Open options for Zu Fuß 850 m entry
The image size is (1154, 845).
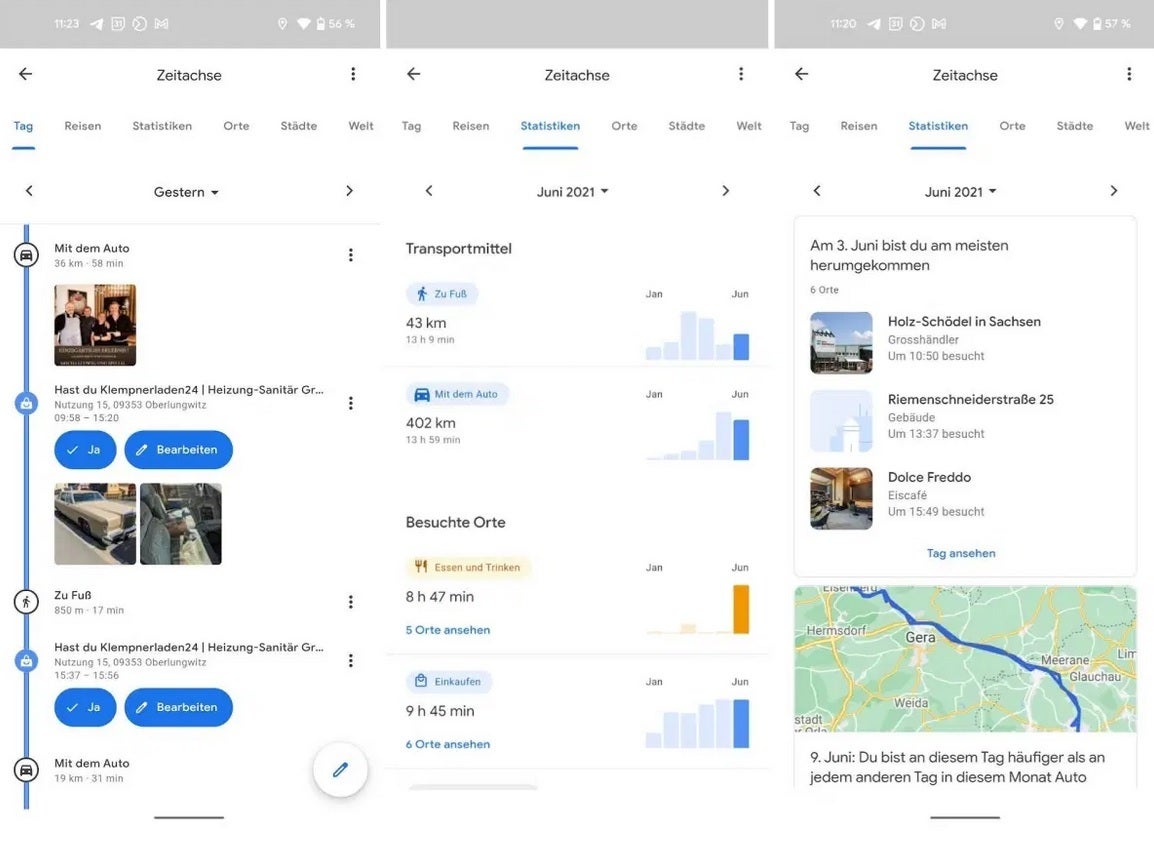click(x=350, y=601)
